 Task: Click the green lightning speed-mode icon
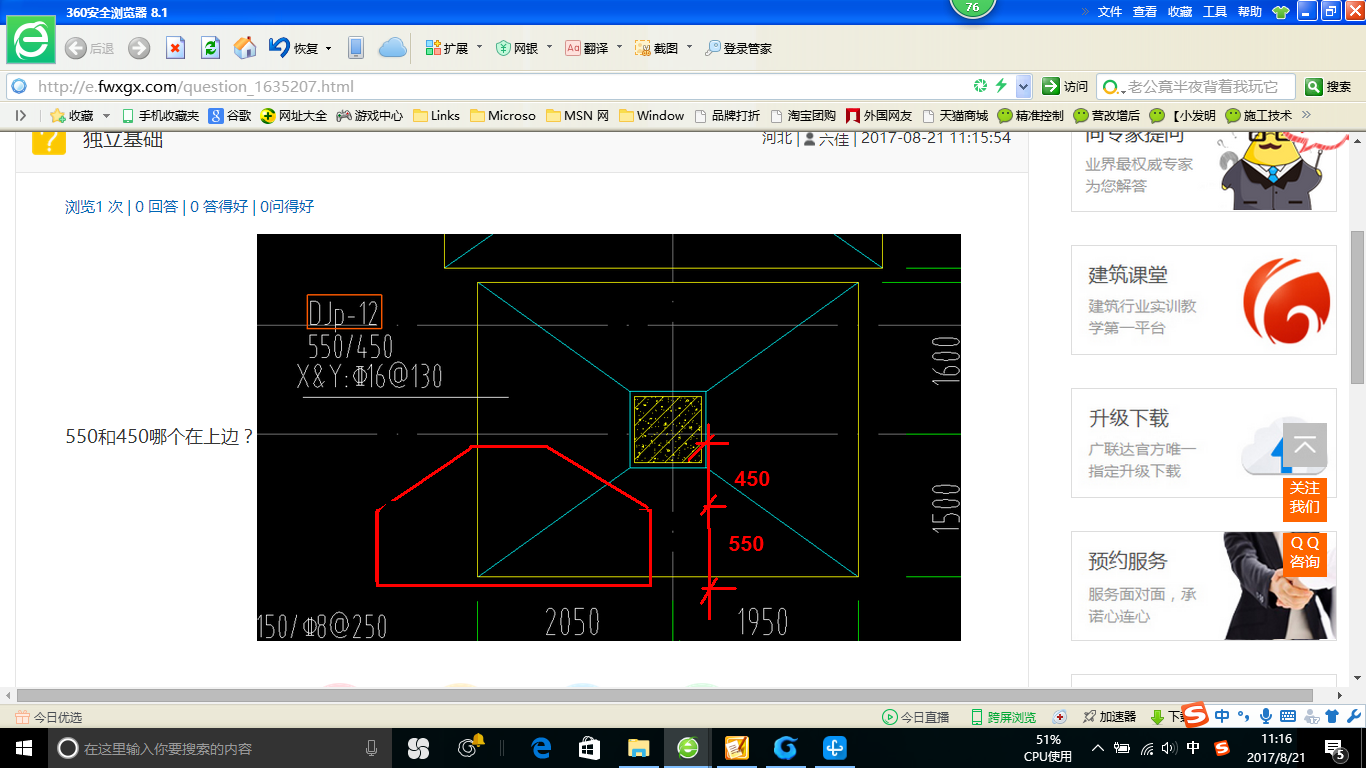(x=1001, y=86)
